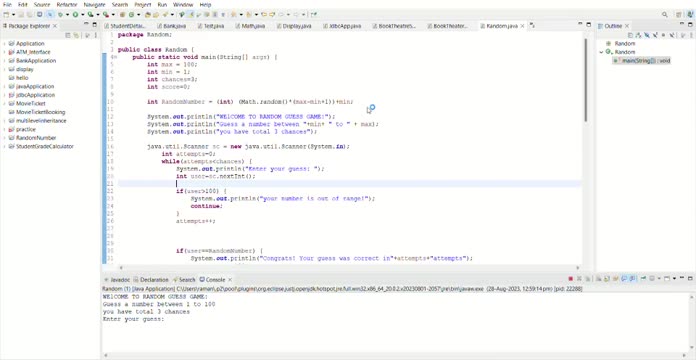Switch to the JdbcApp.java editor tab
696x360 pixels.
(x=341, y=26)
